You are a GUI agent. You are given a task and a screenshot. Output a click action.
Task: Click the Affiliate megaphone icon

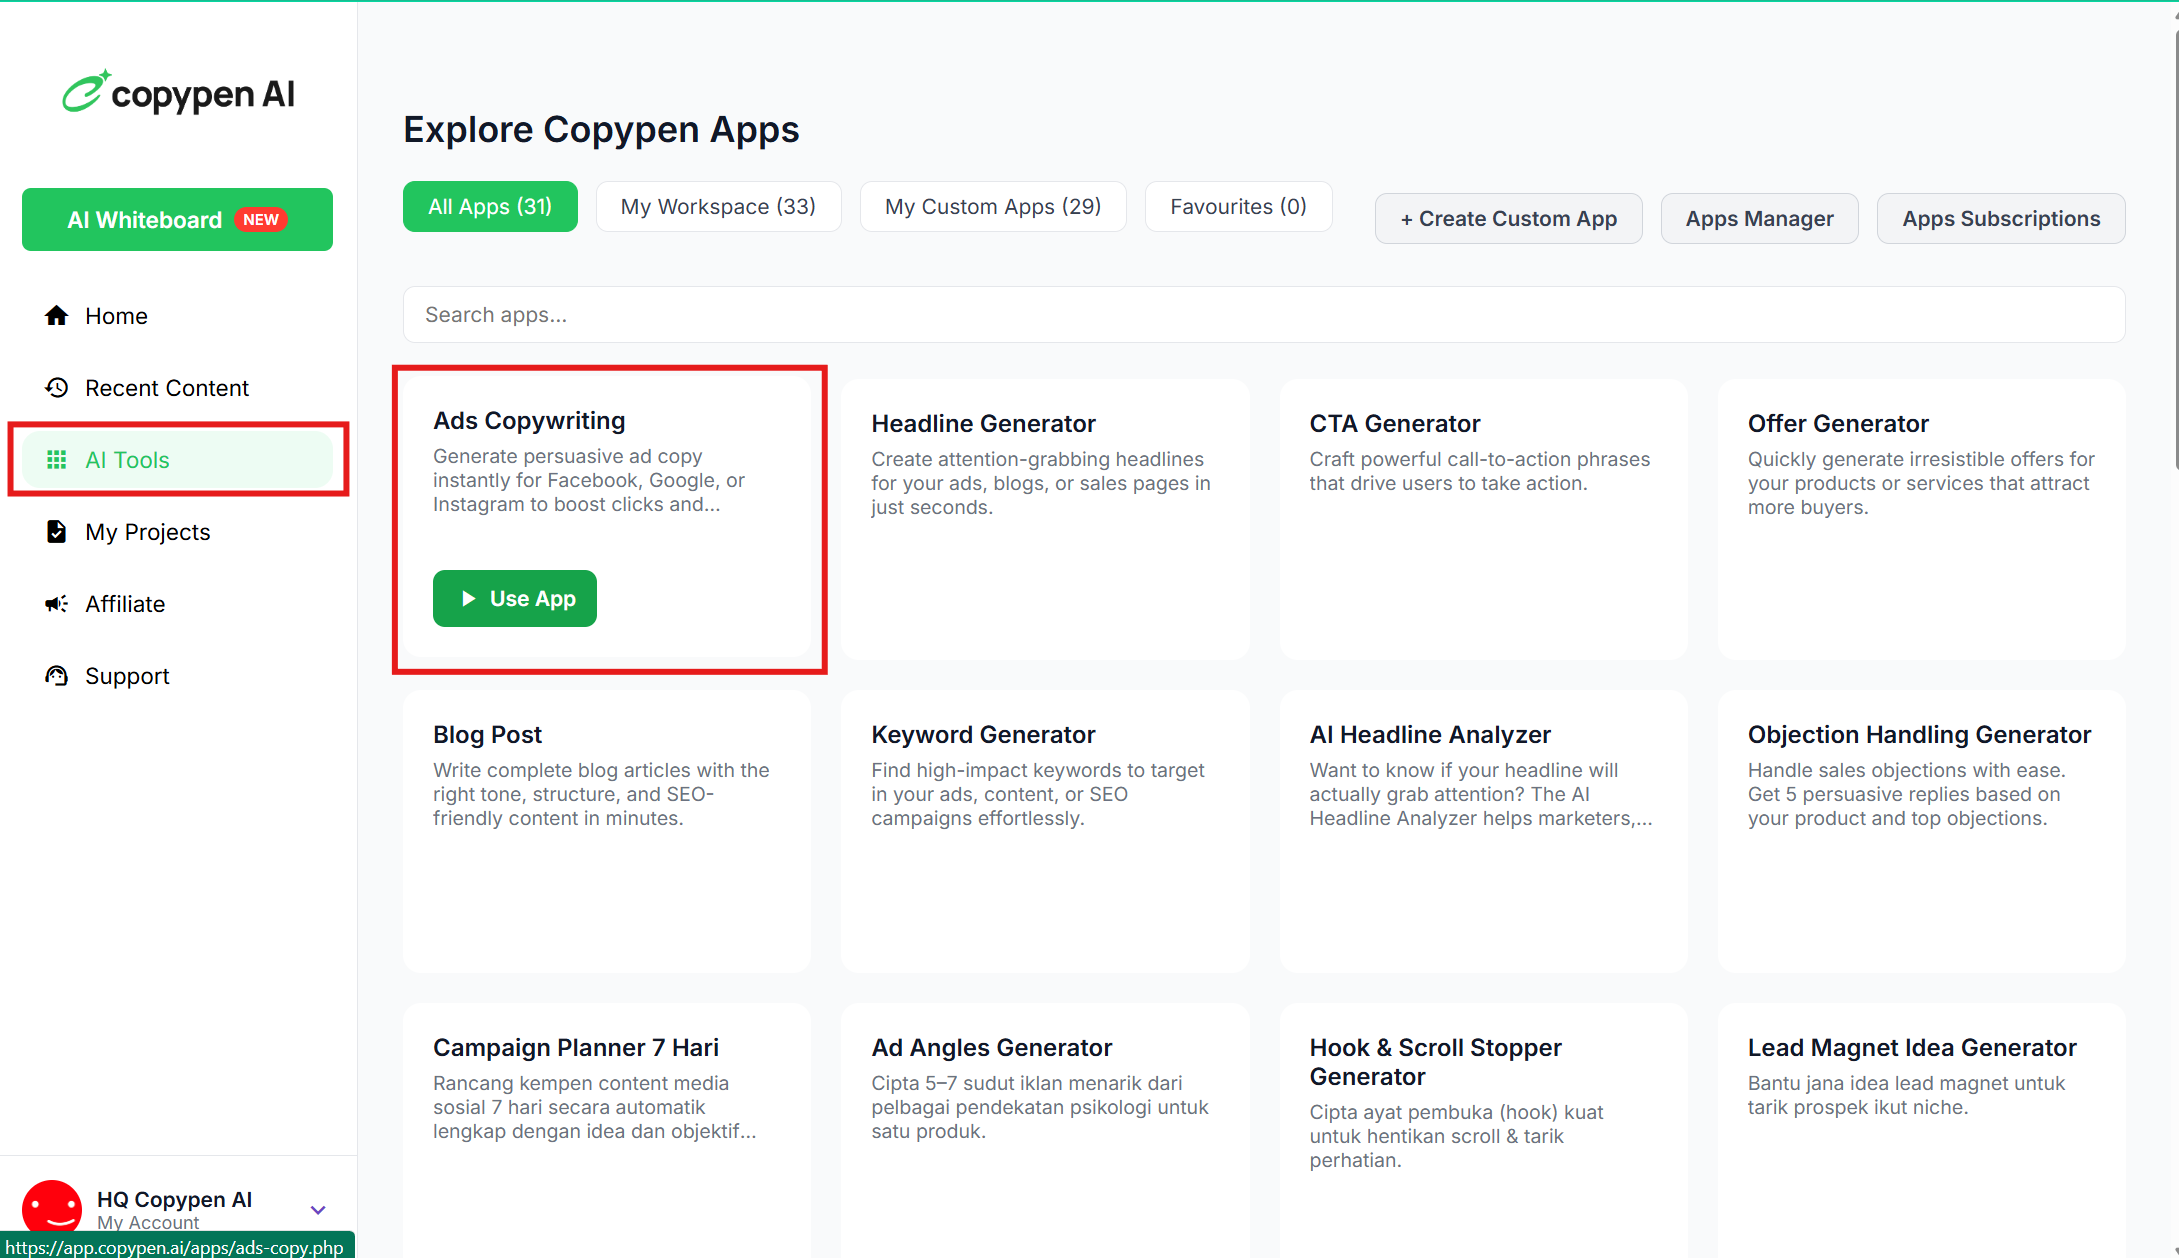point(57,604)
